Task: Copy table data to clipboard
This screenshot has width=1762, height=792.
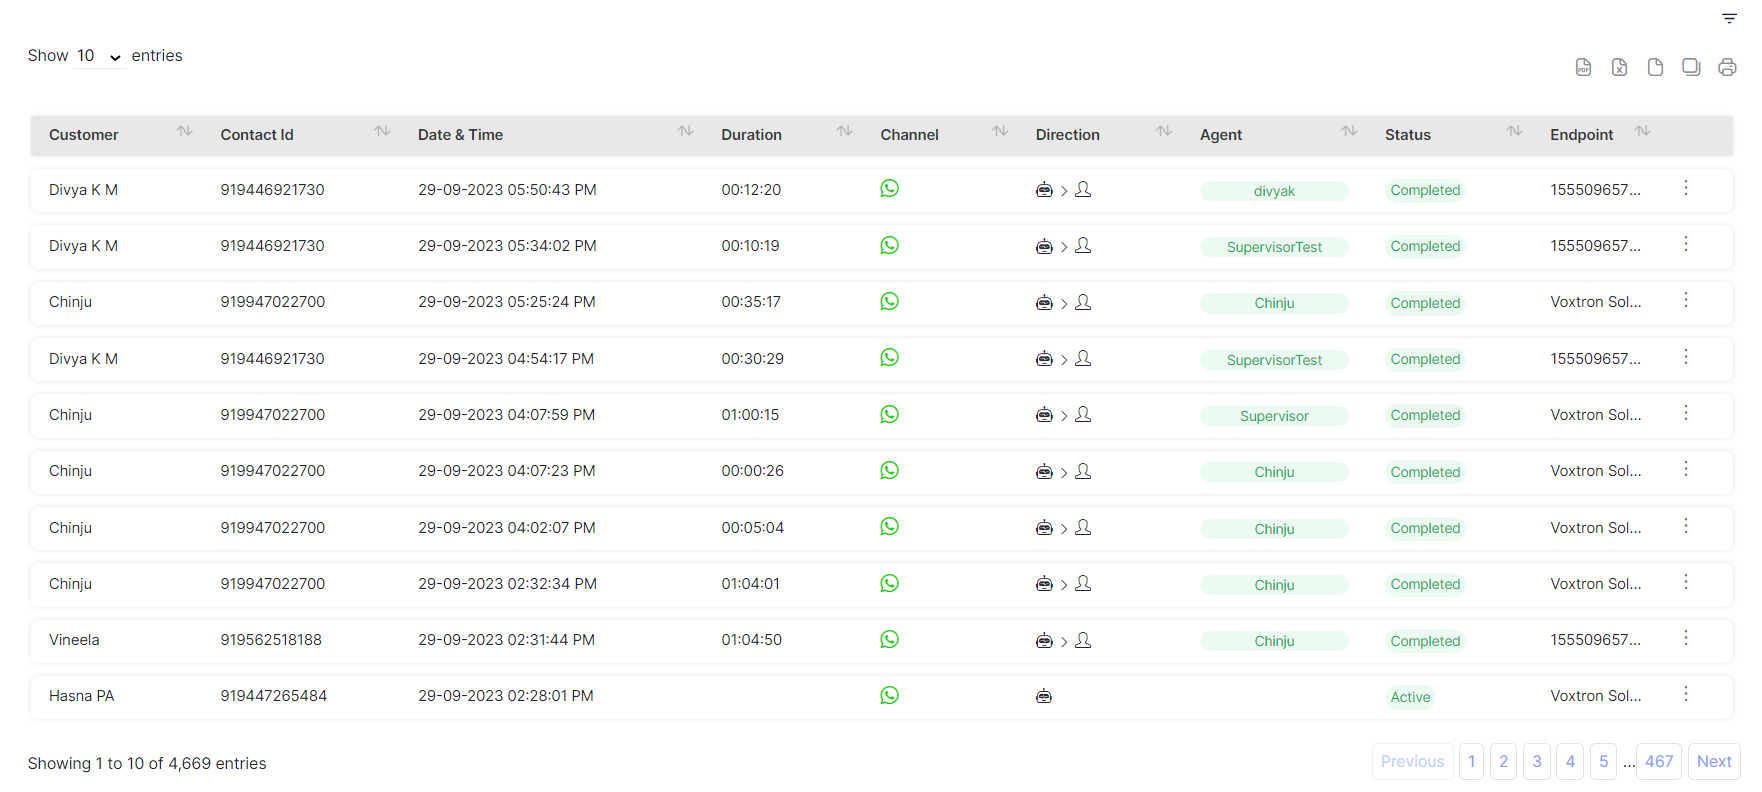Action: coord(1691,67)
